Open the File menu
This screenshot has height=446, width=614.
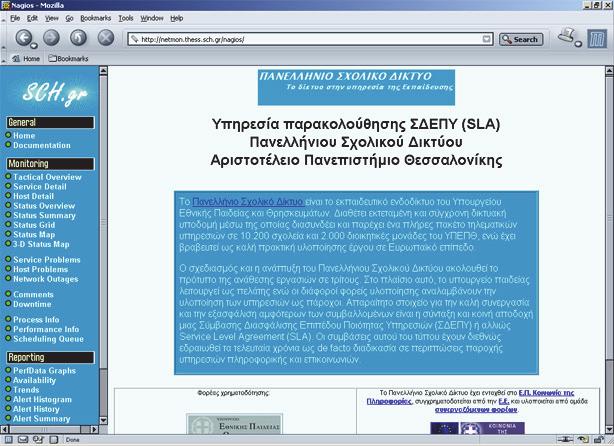point(15,18)
